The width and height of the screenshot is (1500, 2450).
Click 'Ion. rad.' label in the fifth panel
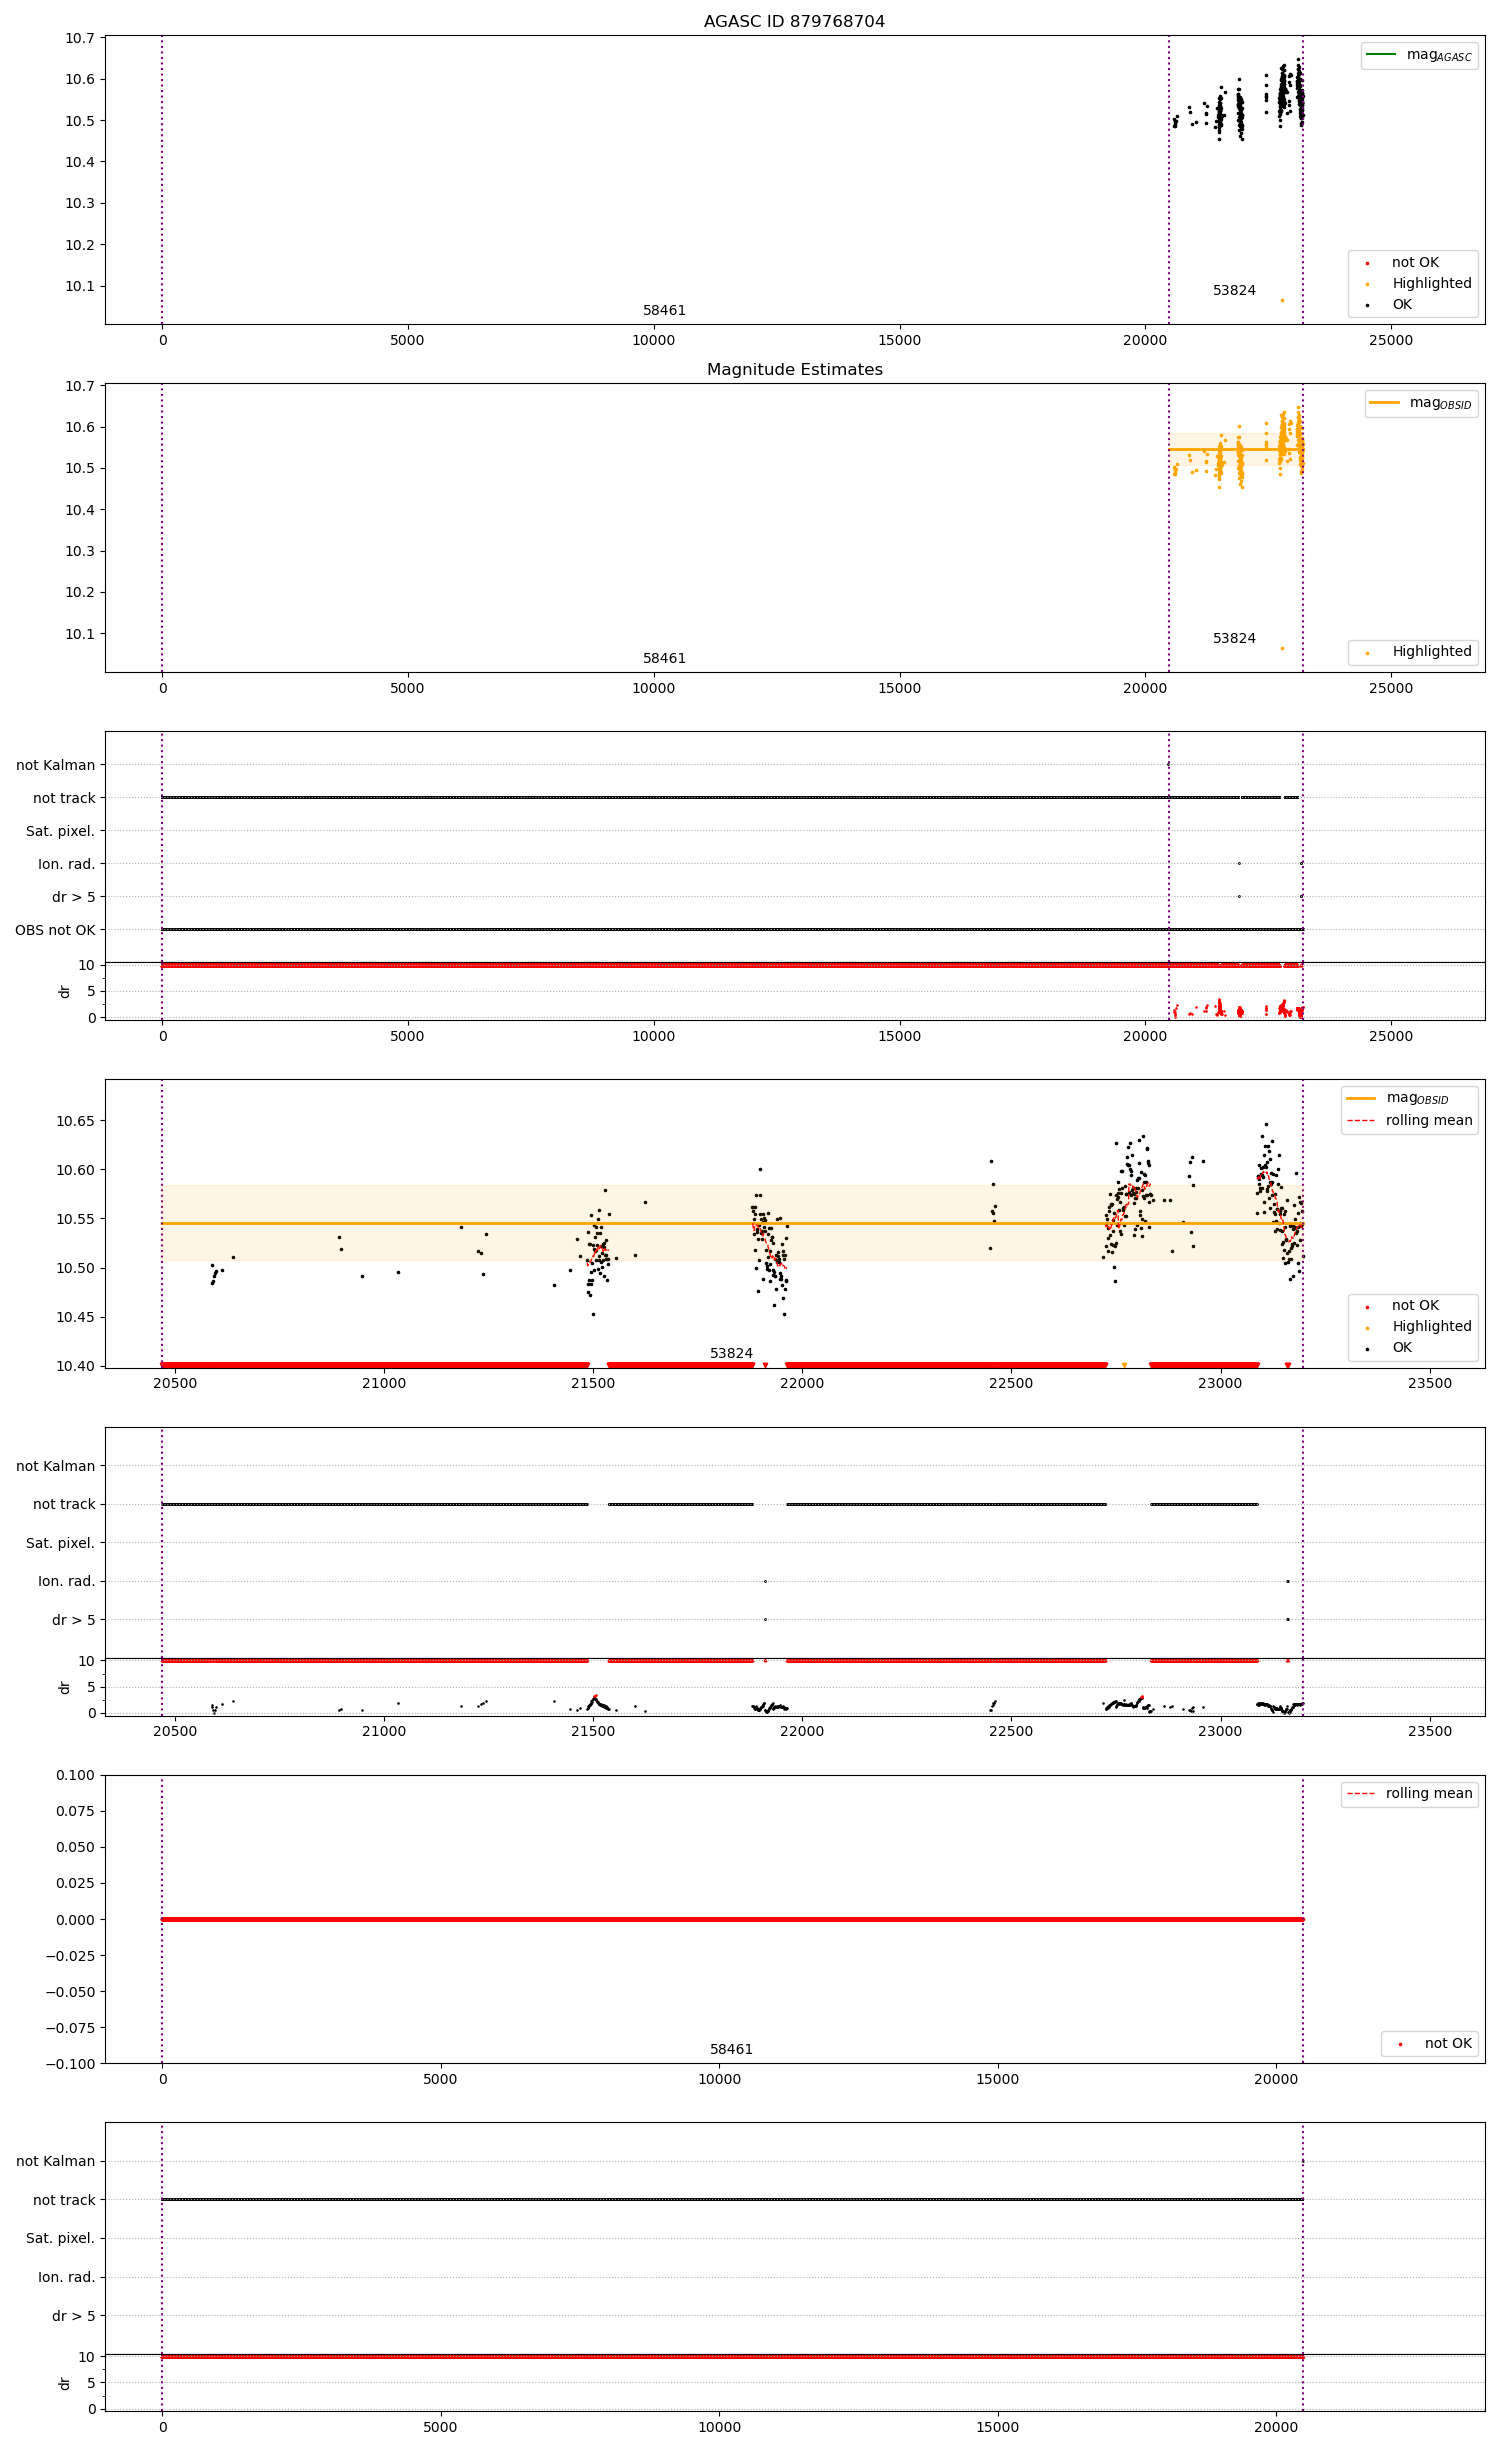[66, 1581]
